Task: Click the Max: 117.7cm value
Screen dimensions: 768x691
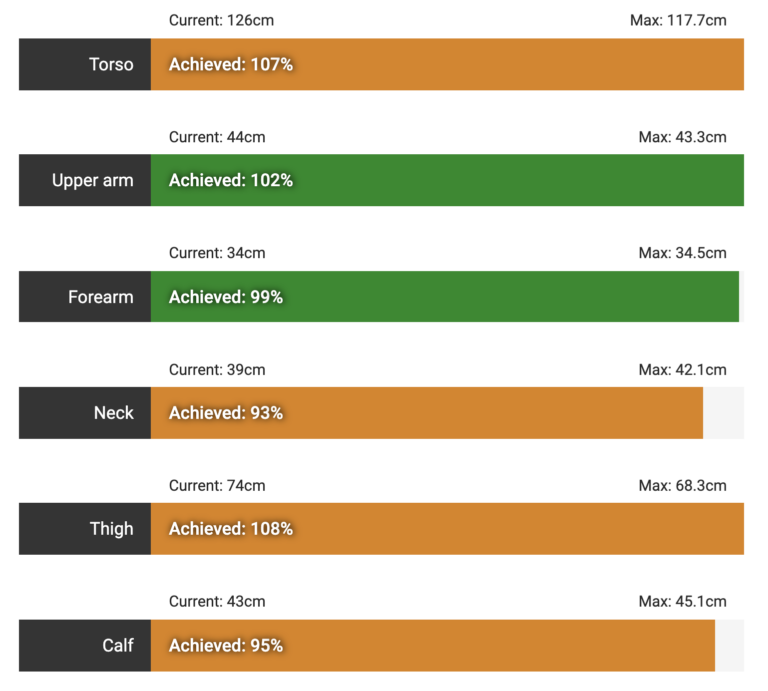Action: [x=678, y=20]
